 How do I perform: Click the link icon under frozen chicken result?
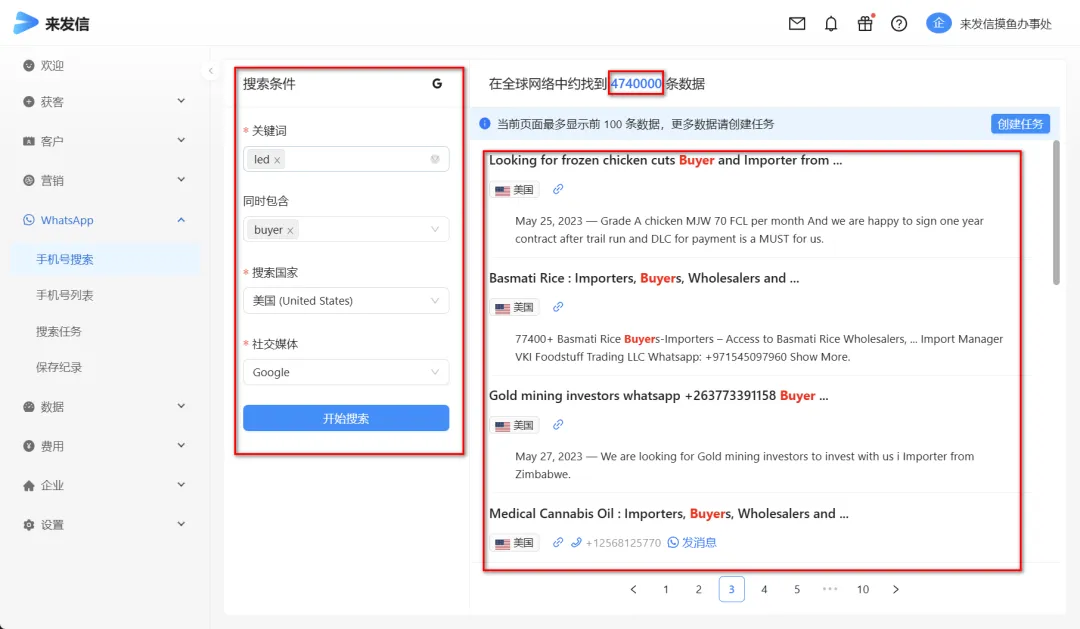tap(558, 189)
